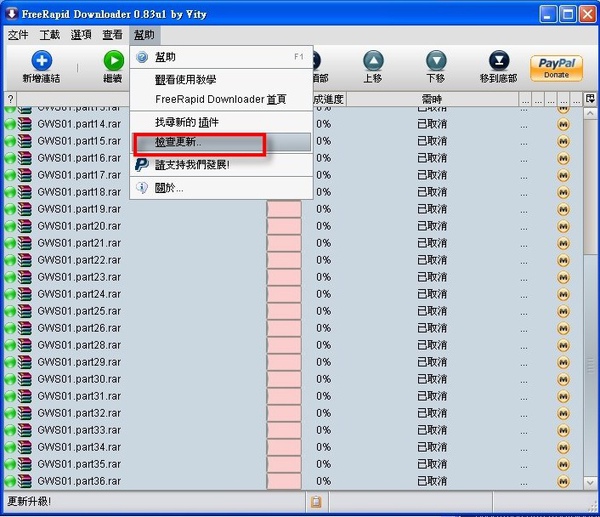Click the 需時 column header
The height and width of the screenshot is (517, 600).
click(x=431, y=99)
